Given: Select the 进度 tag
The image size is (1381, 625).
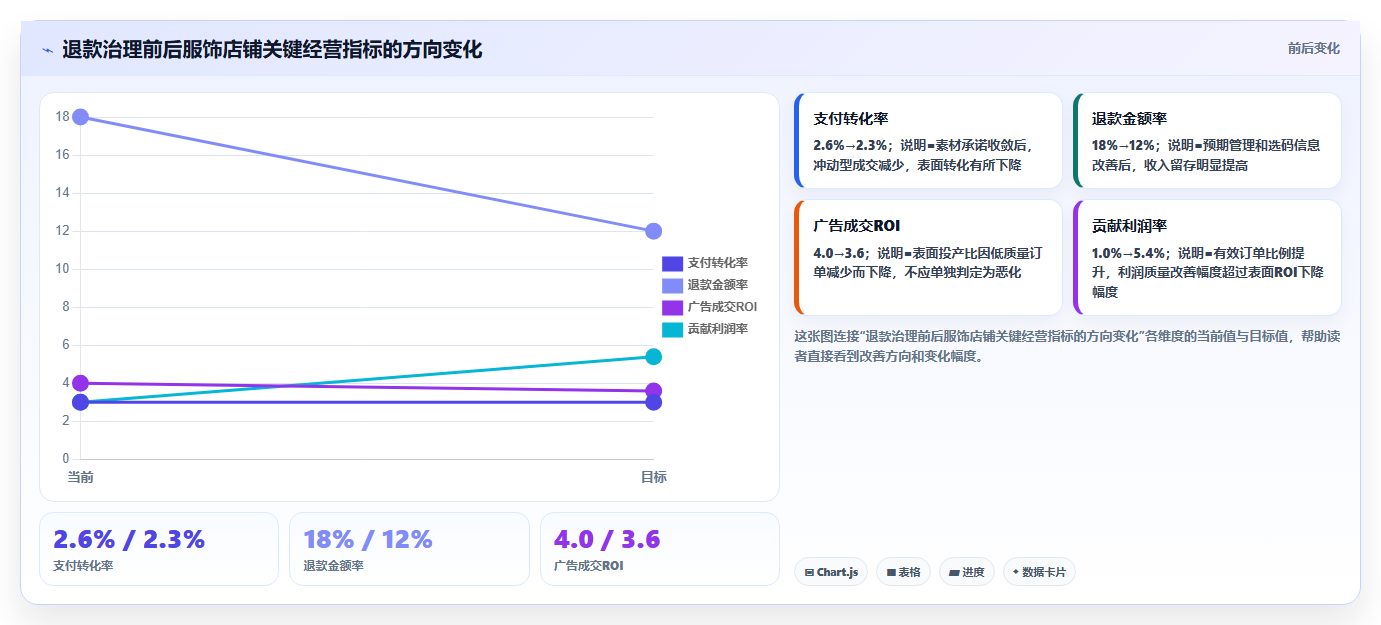Looking at the screenshot, I should [x=967, y=572].
